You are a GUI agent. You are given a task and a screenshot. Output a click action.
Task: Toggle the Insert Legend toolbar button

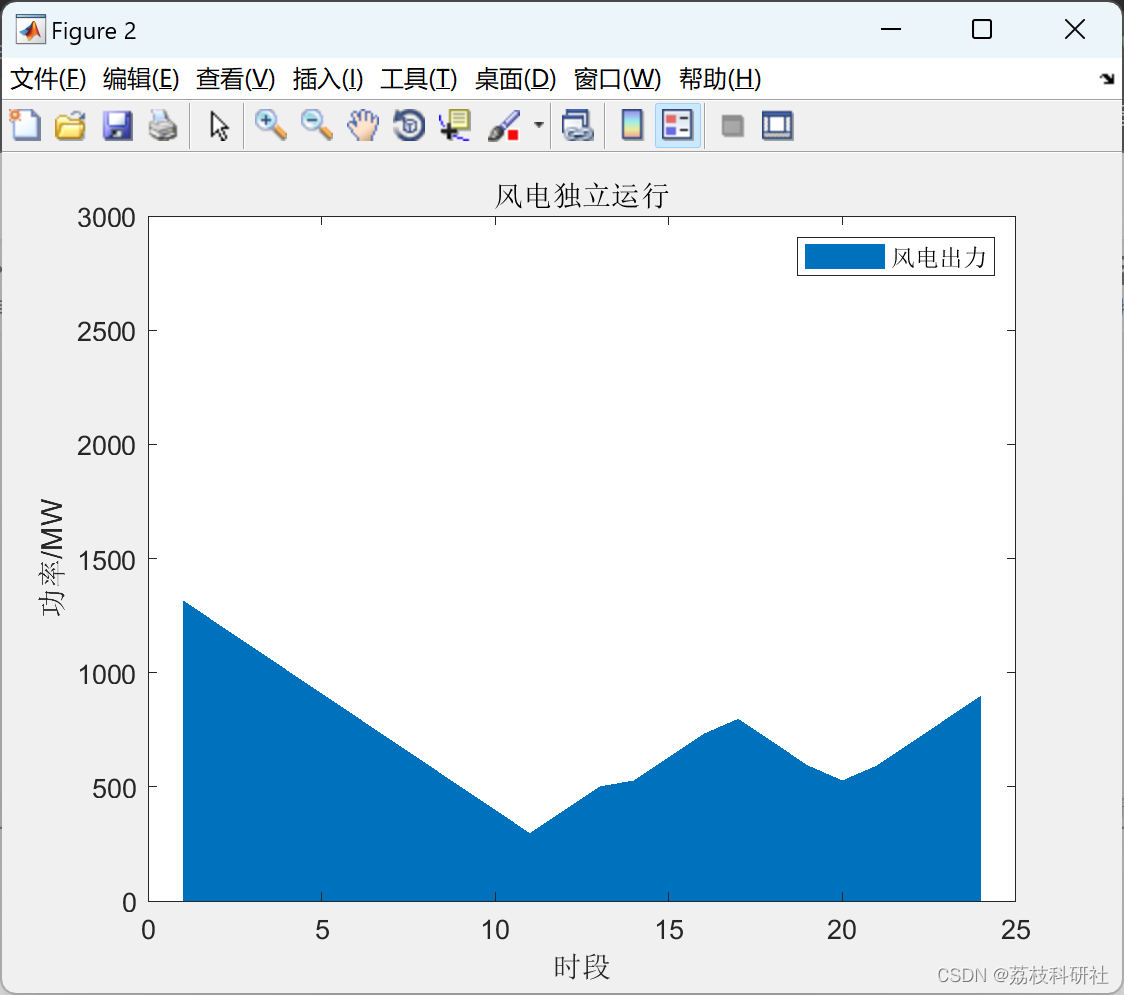(677, 125)
